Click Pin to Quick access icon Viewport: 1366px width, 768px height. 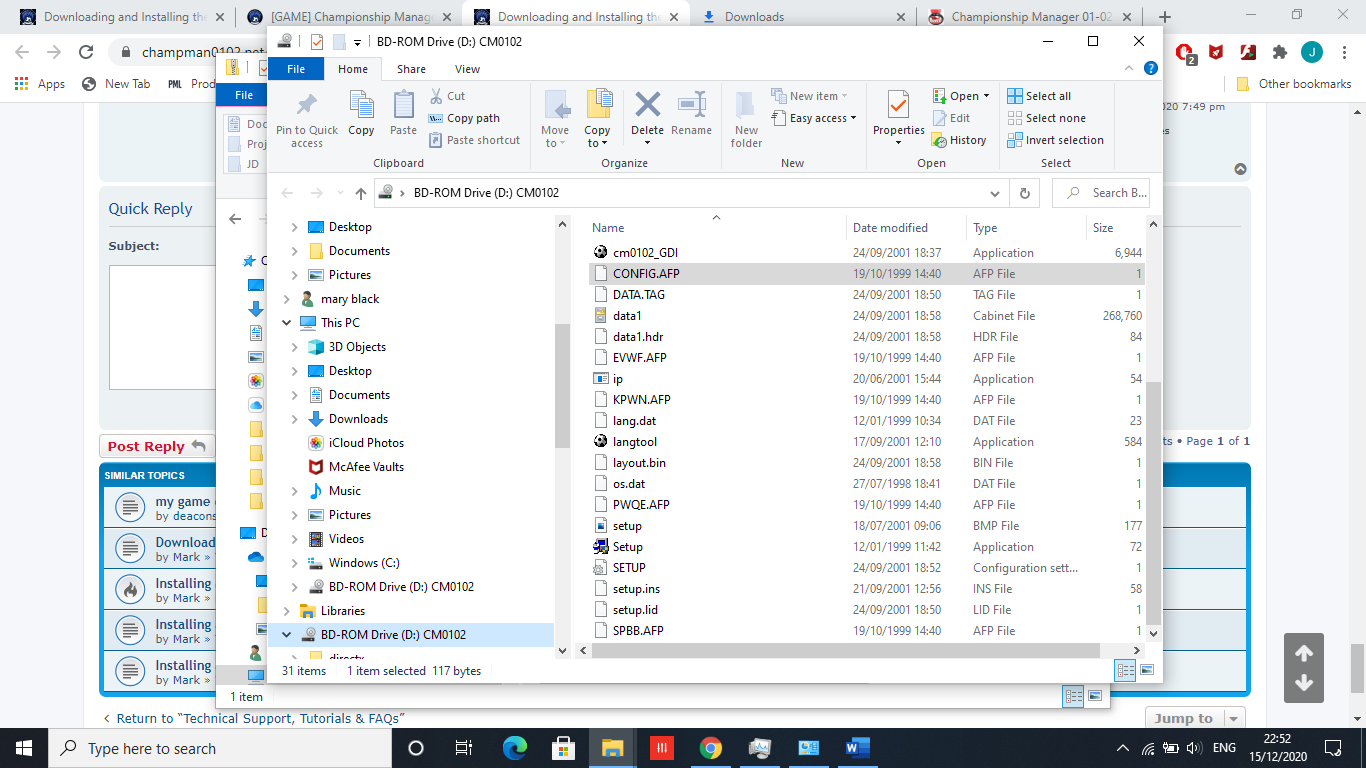point(307,105)
